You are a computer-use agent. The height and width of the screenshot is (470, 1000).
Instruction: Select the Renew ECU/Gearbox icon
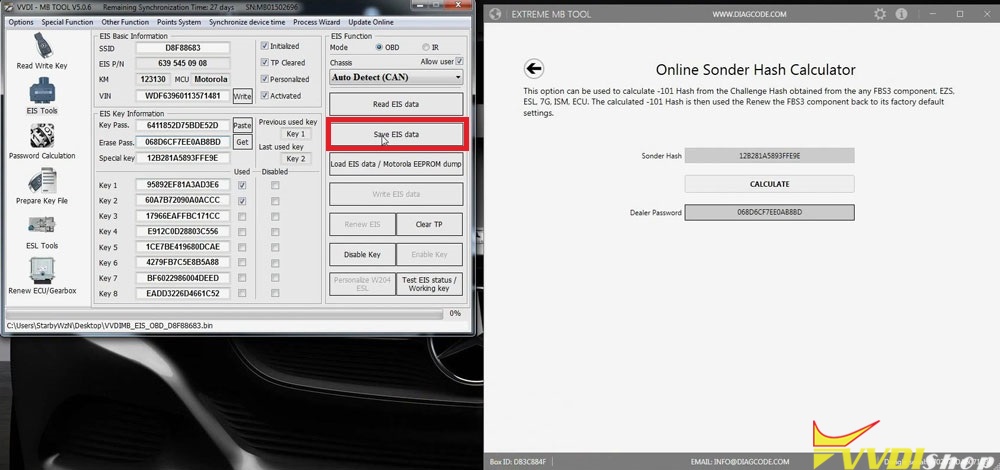point(42,272)
